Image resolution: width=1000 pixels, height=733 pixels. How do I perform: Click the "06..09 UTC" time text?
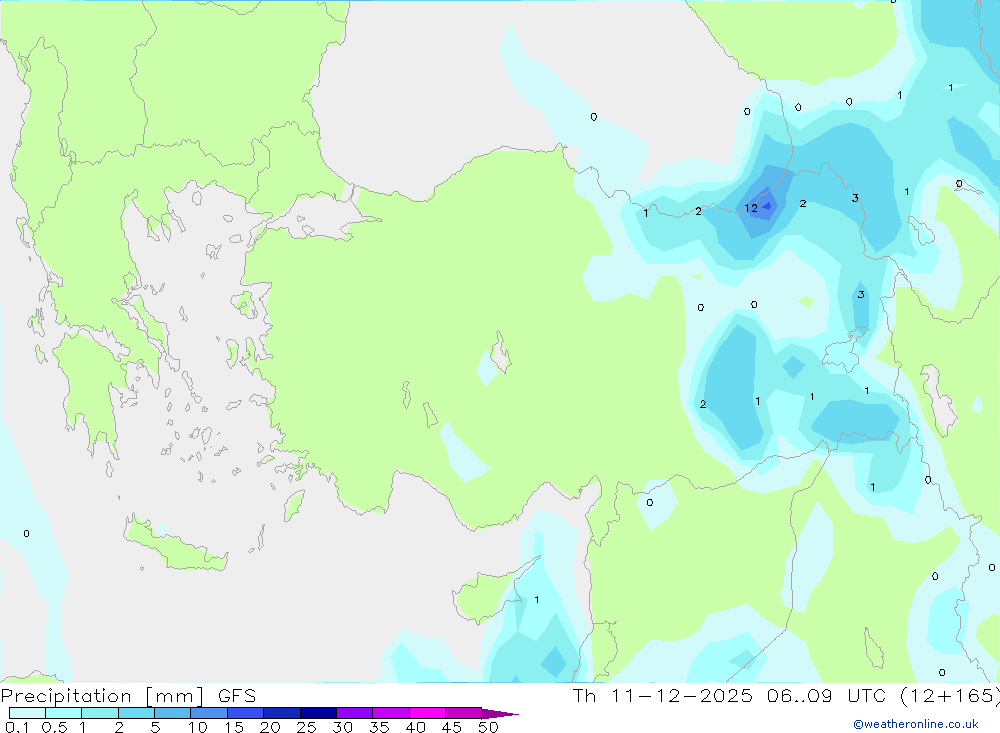pos(827,696)
